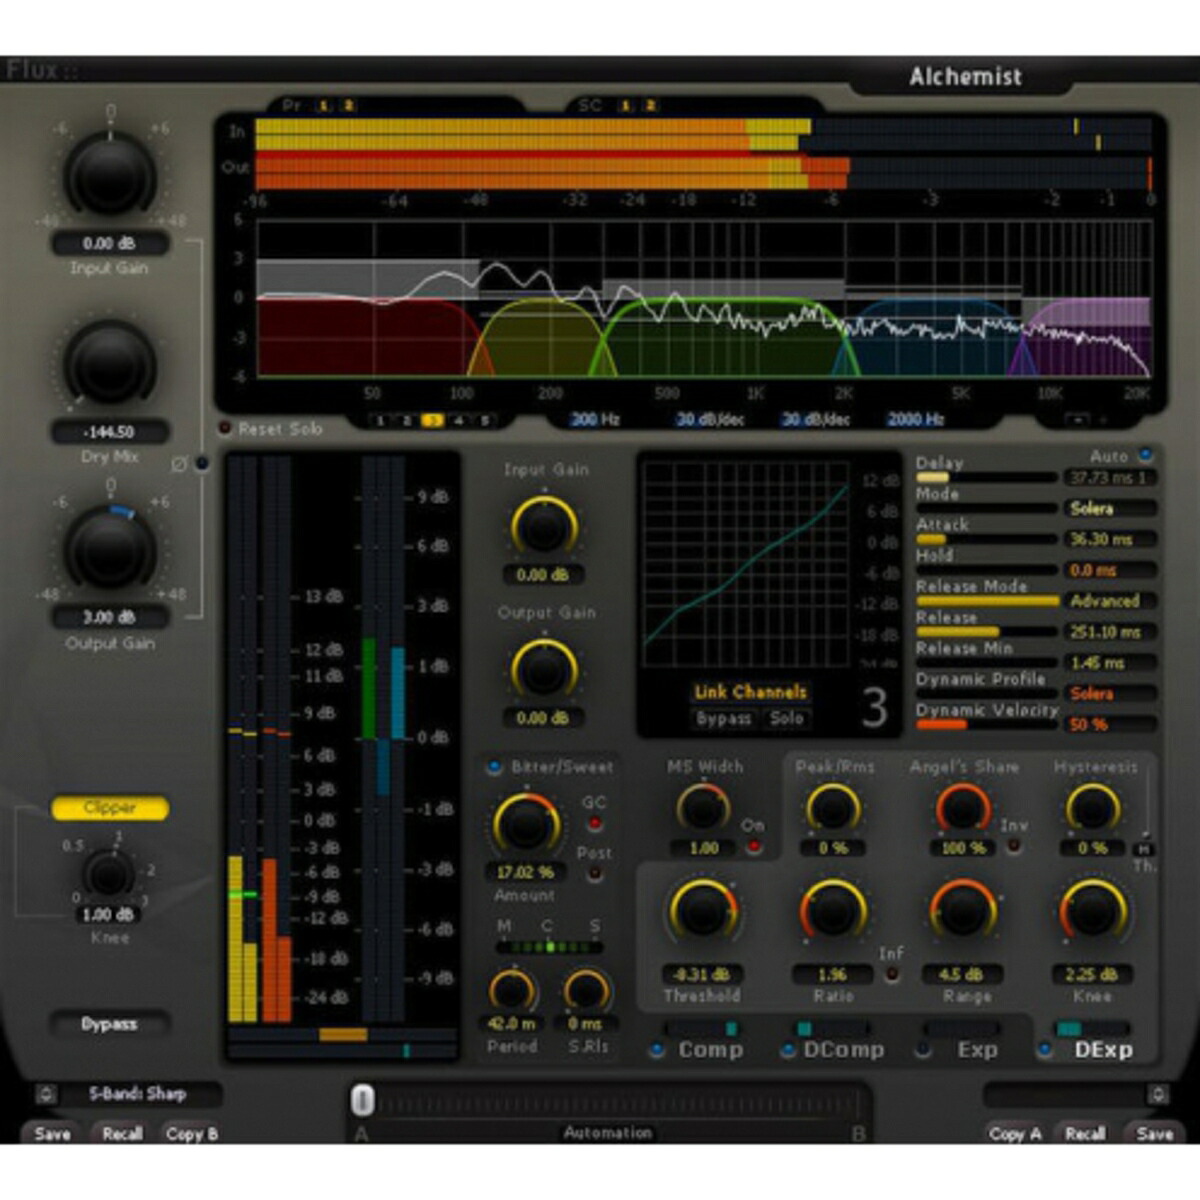Click the A/B automation morph slider handle
The height and width of the screenshot is (1200, 1200).
[x=363, y=1101]
